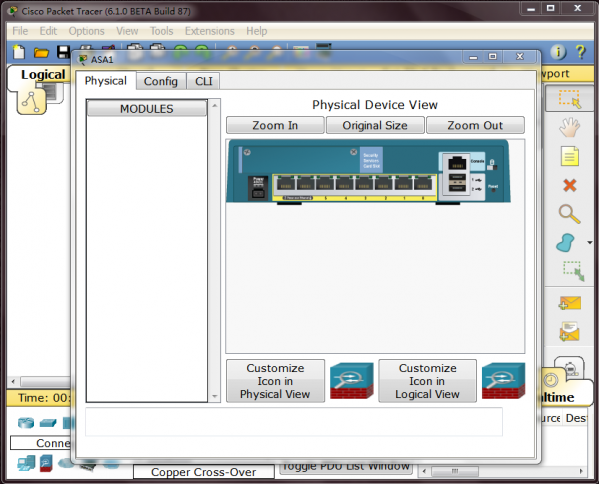Pick the Inspect magnifier tool
Viewport: 599px width, 484px height.
(x=570, y=214)
